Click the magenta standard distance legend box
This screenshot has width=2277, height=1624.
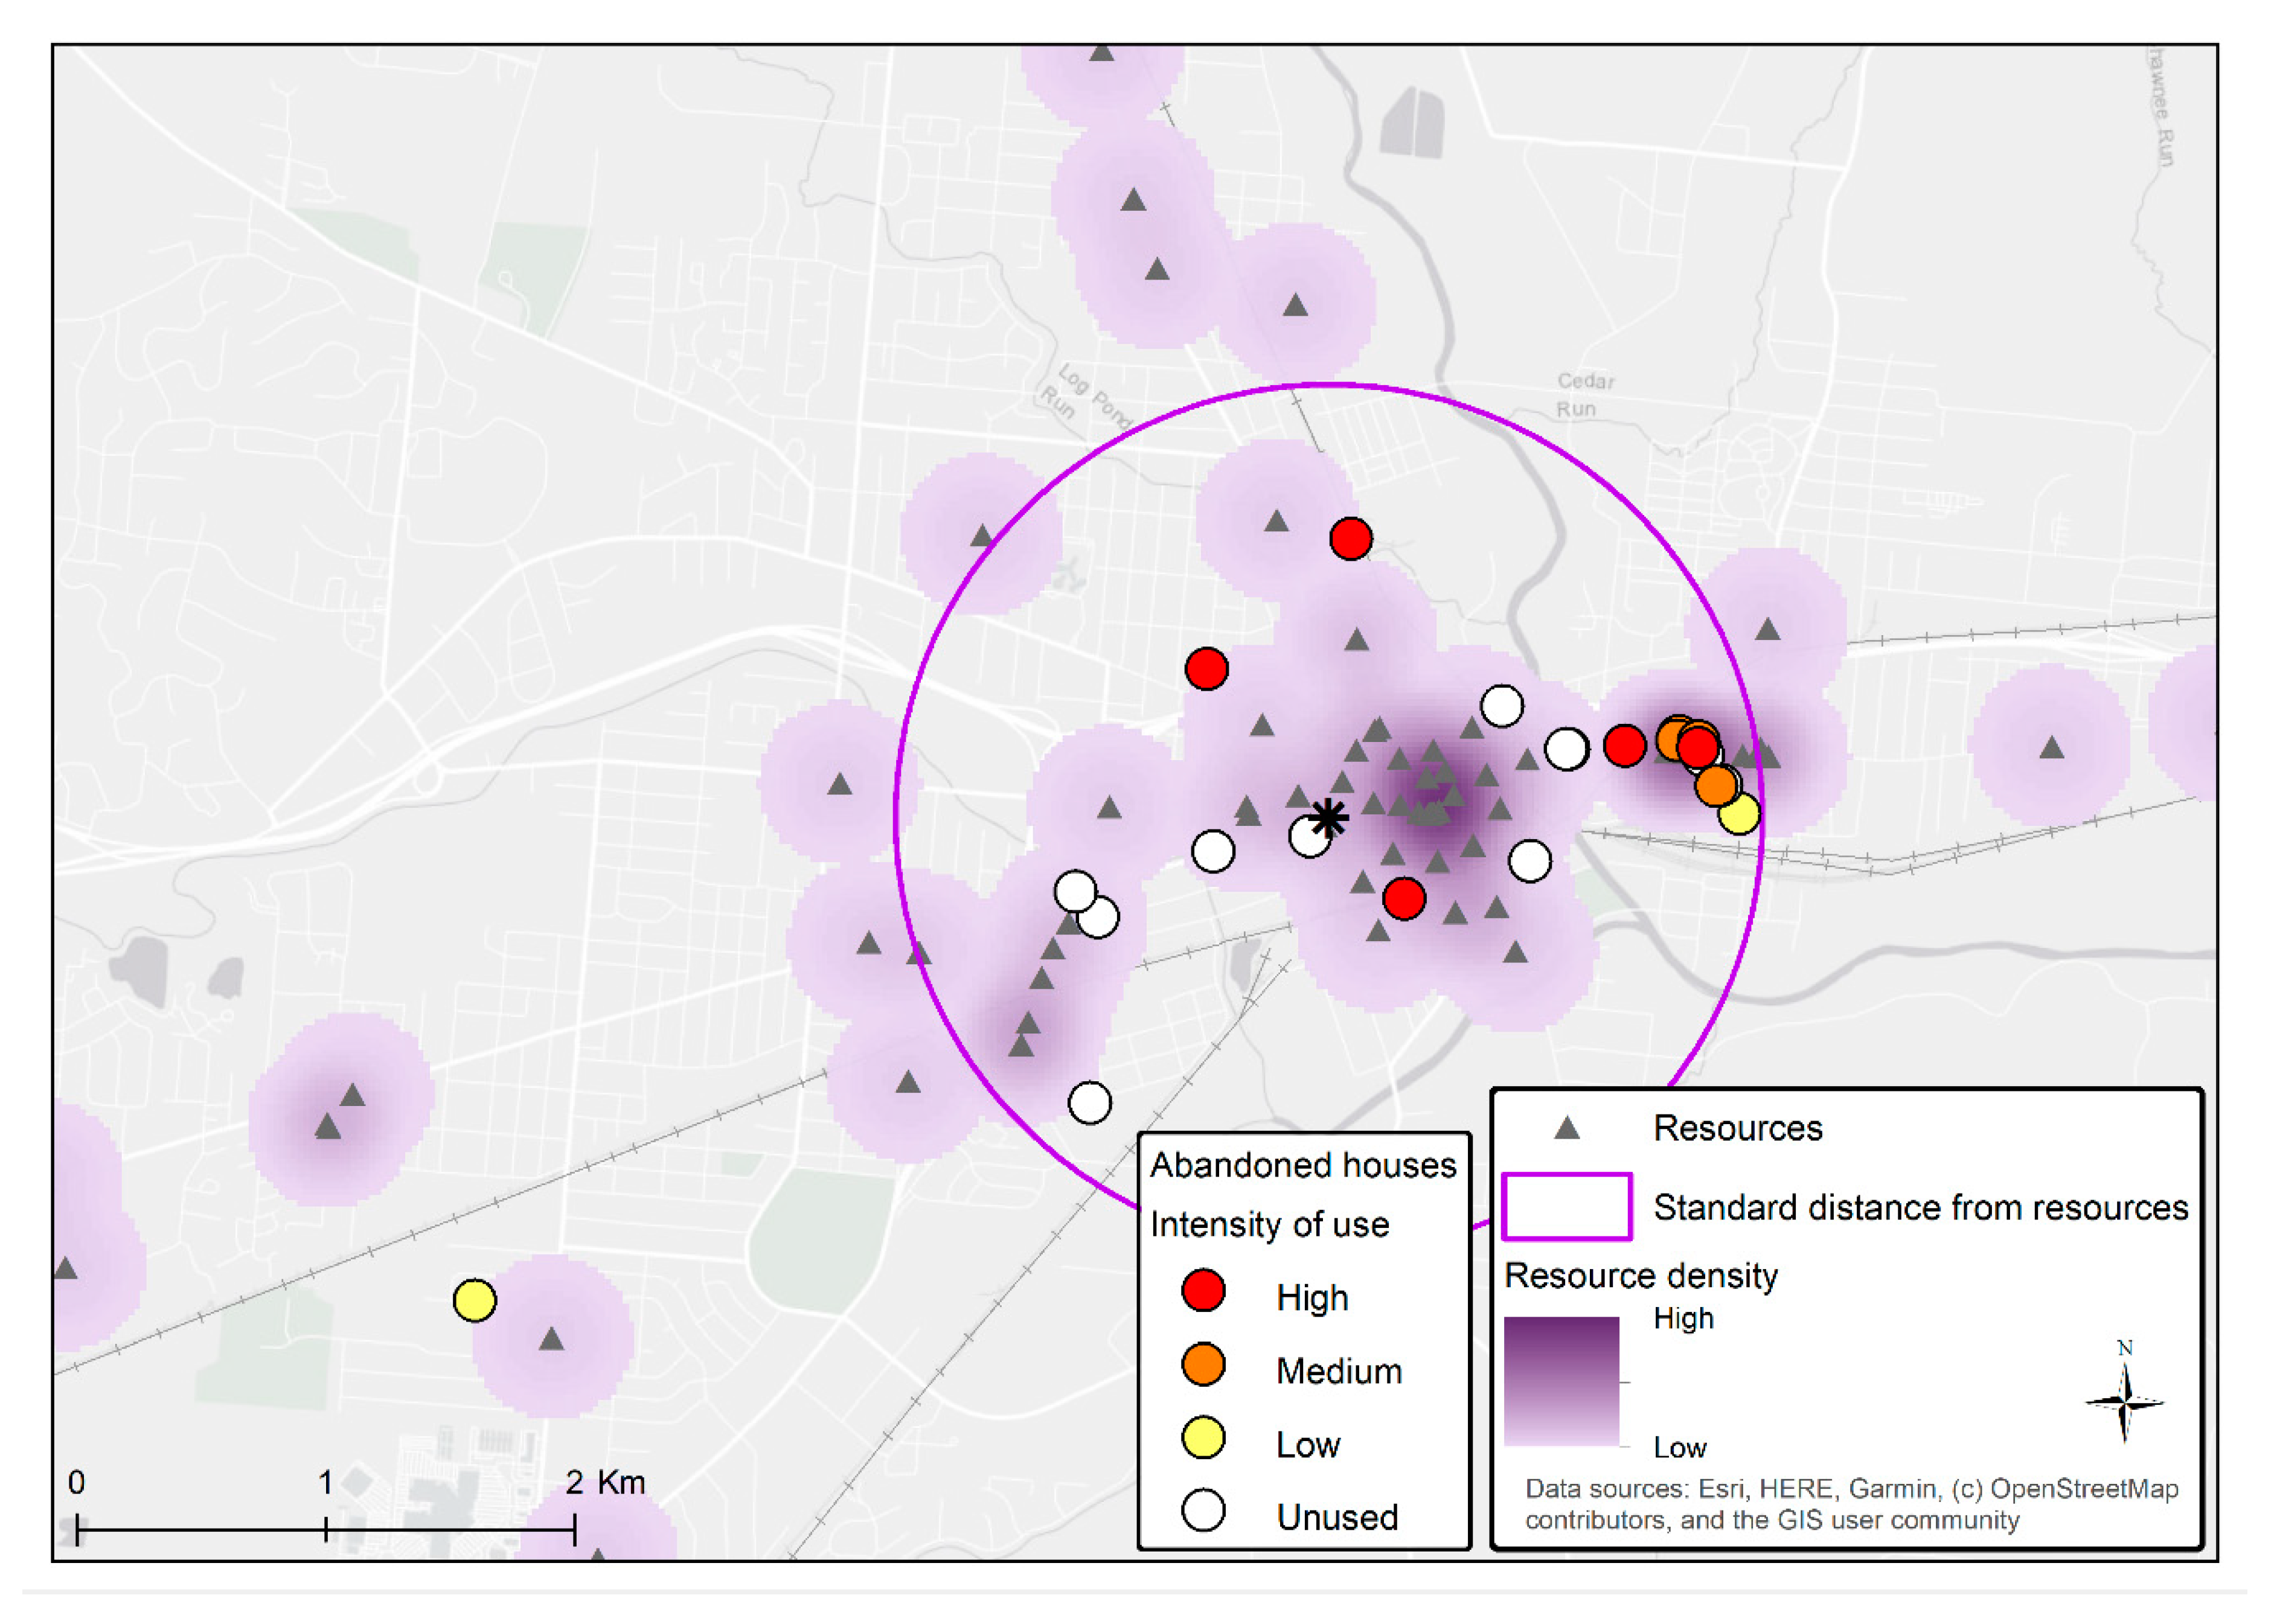tap(1566, 1207)
